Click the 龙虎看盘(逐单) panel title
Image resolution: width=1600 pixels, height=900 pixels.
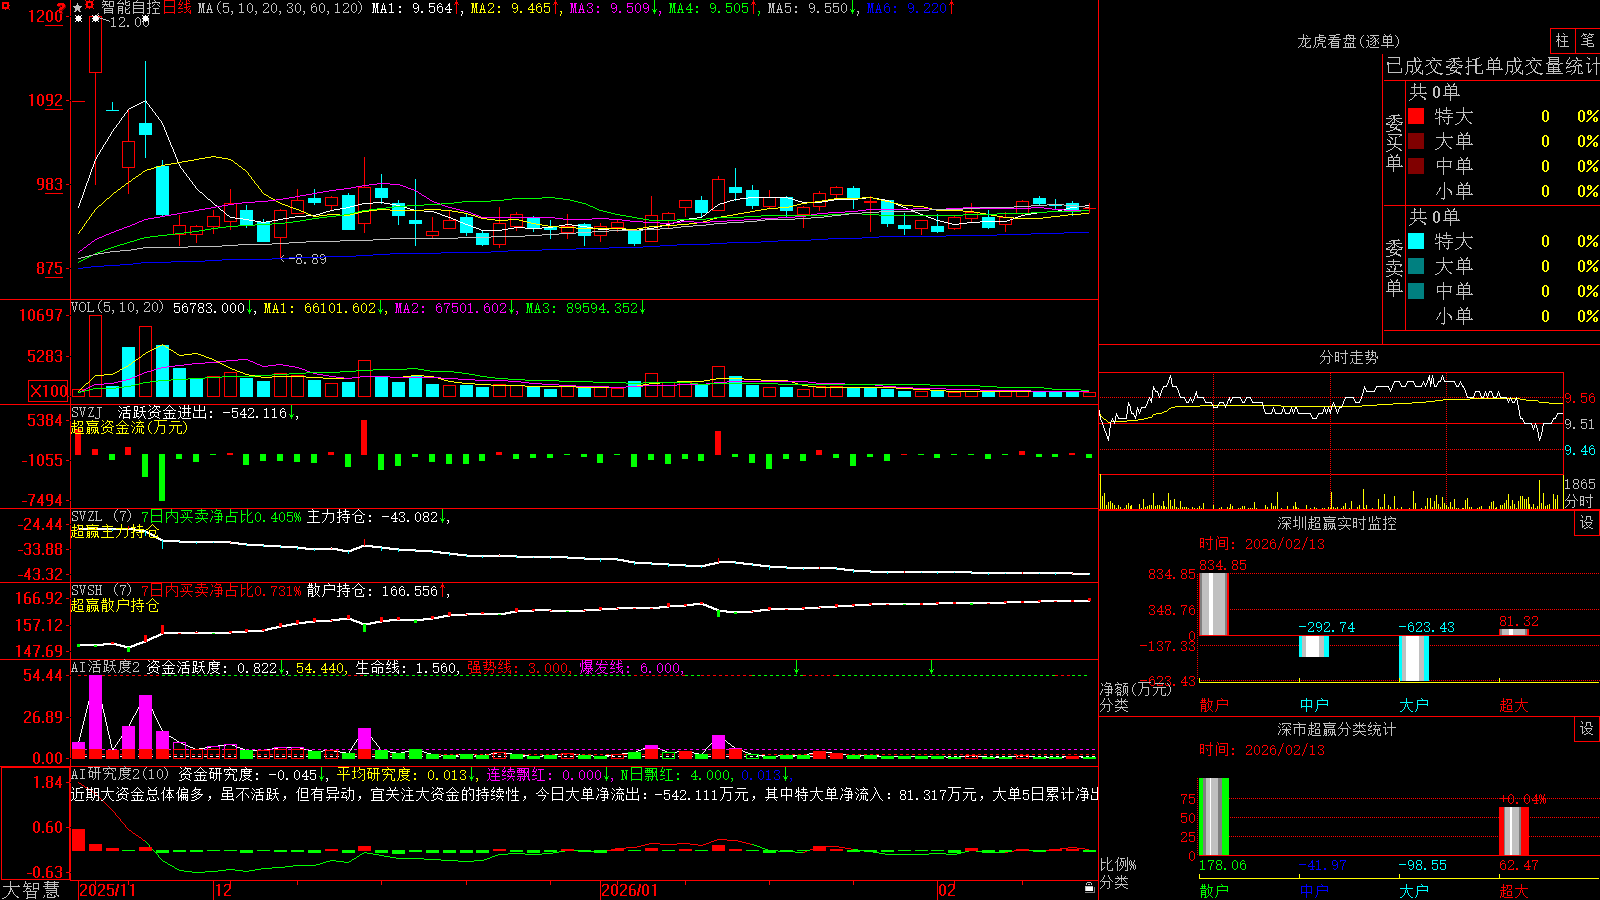(x=1348, y=41)
